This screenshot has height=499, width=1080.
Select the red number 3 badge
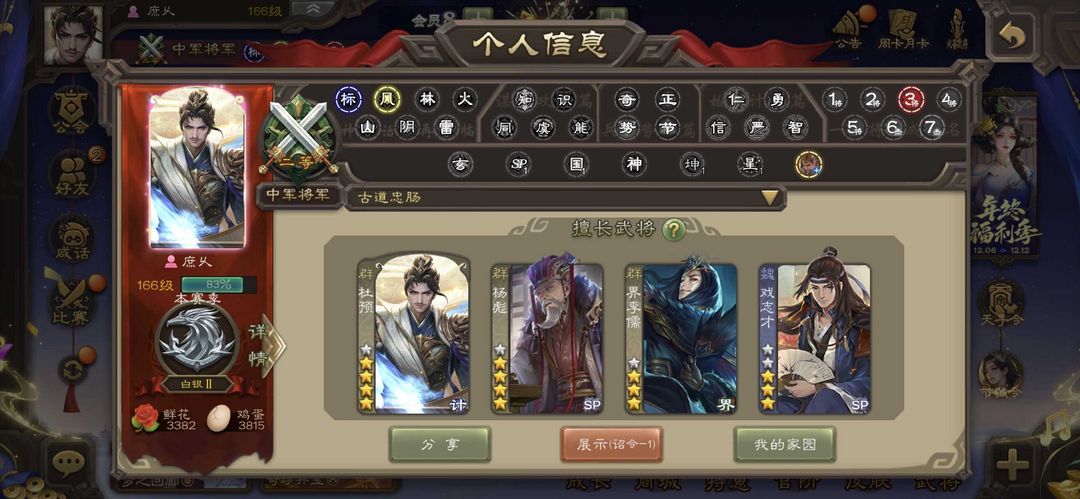(x=911, y=99)
